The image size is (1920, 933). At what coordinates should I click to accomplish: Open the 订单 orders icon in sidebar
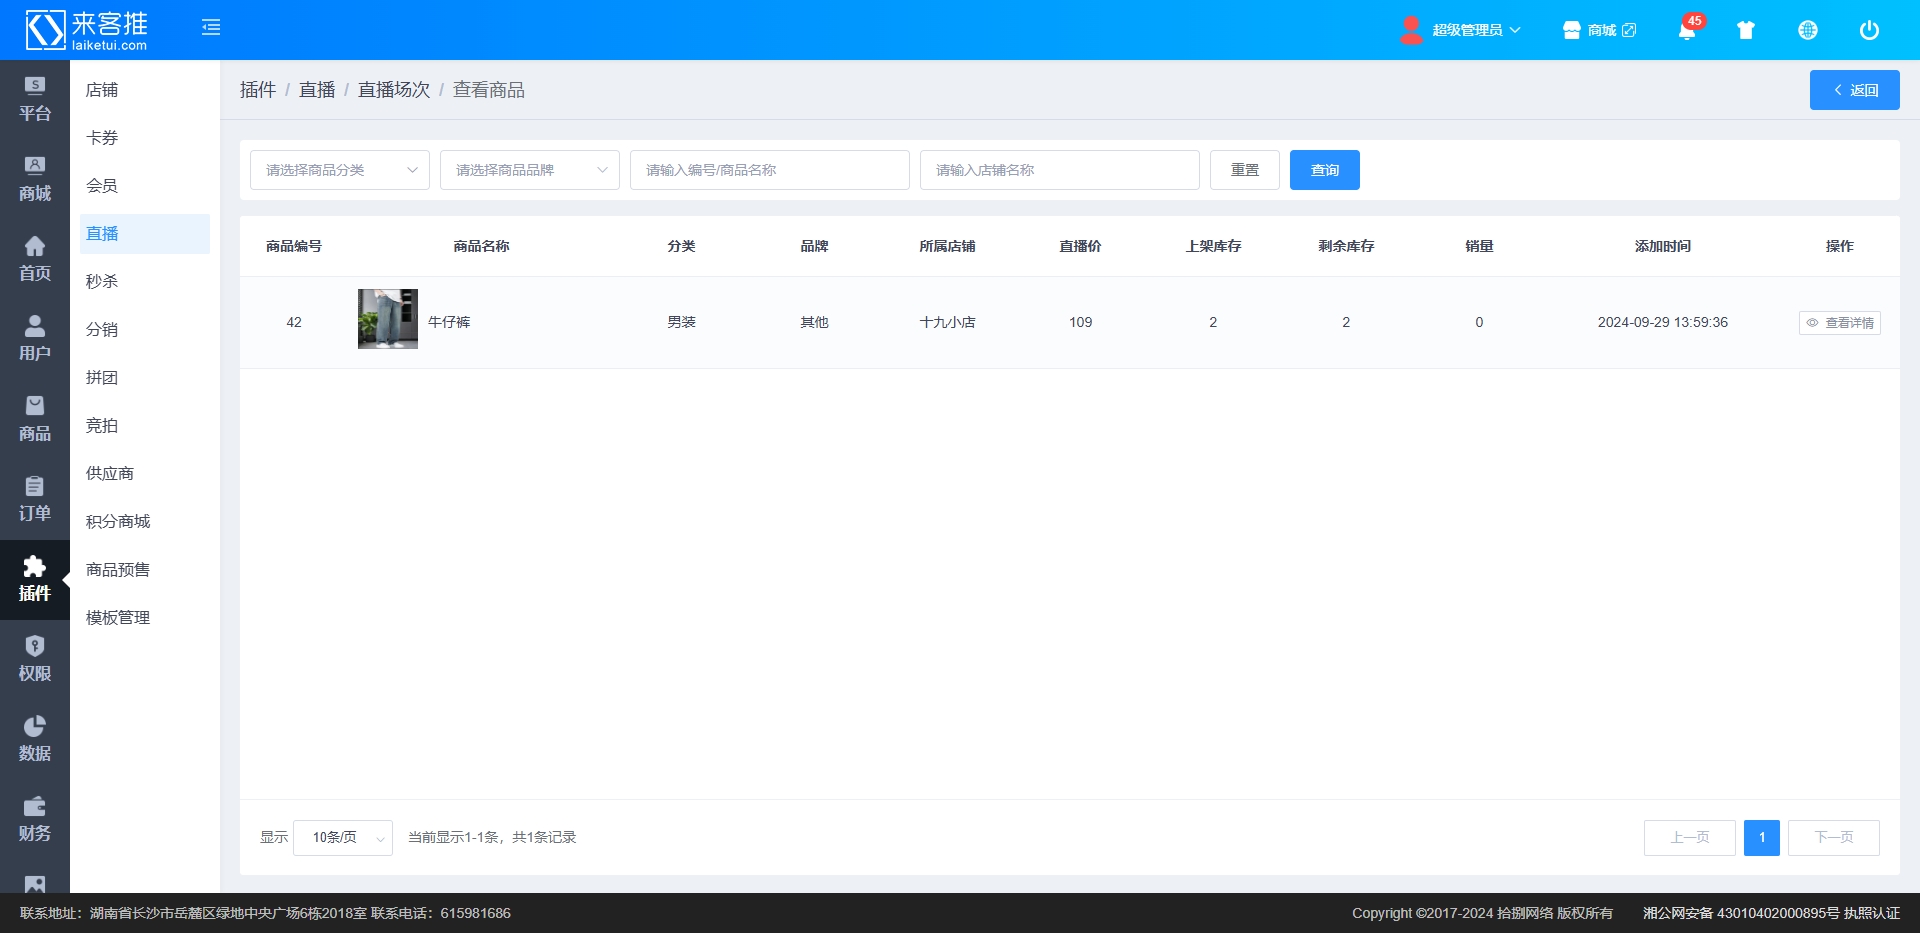[x=35, y=499]
